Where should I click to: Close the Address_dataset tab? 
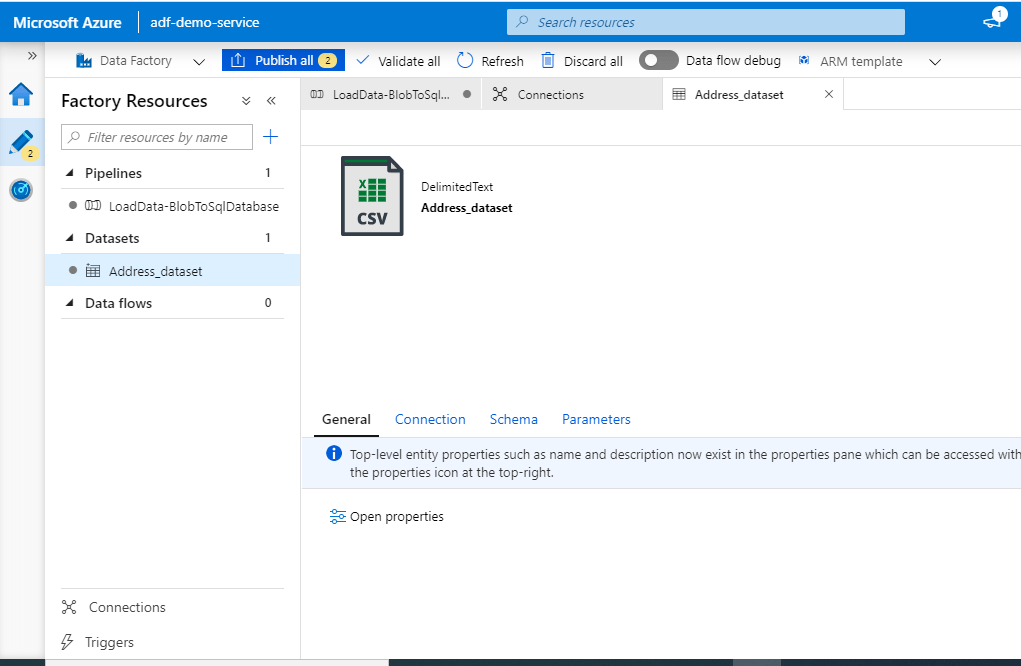pos(829,94)
